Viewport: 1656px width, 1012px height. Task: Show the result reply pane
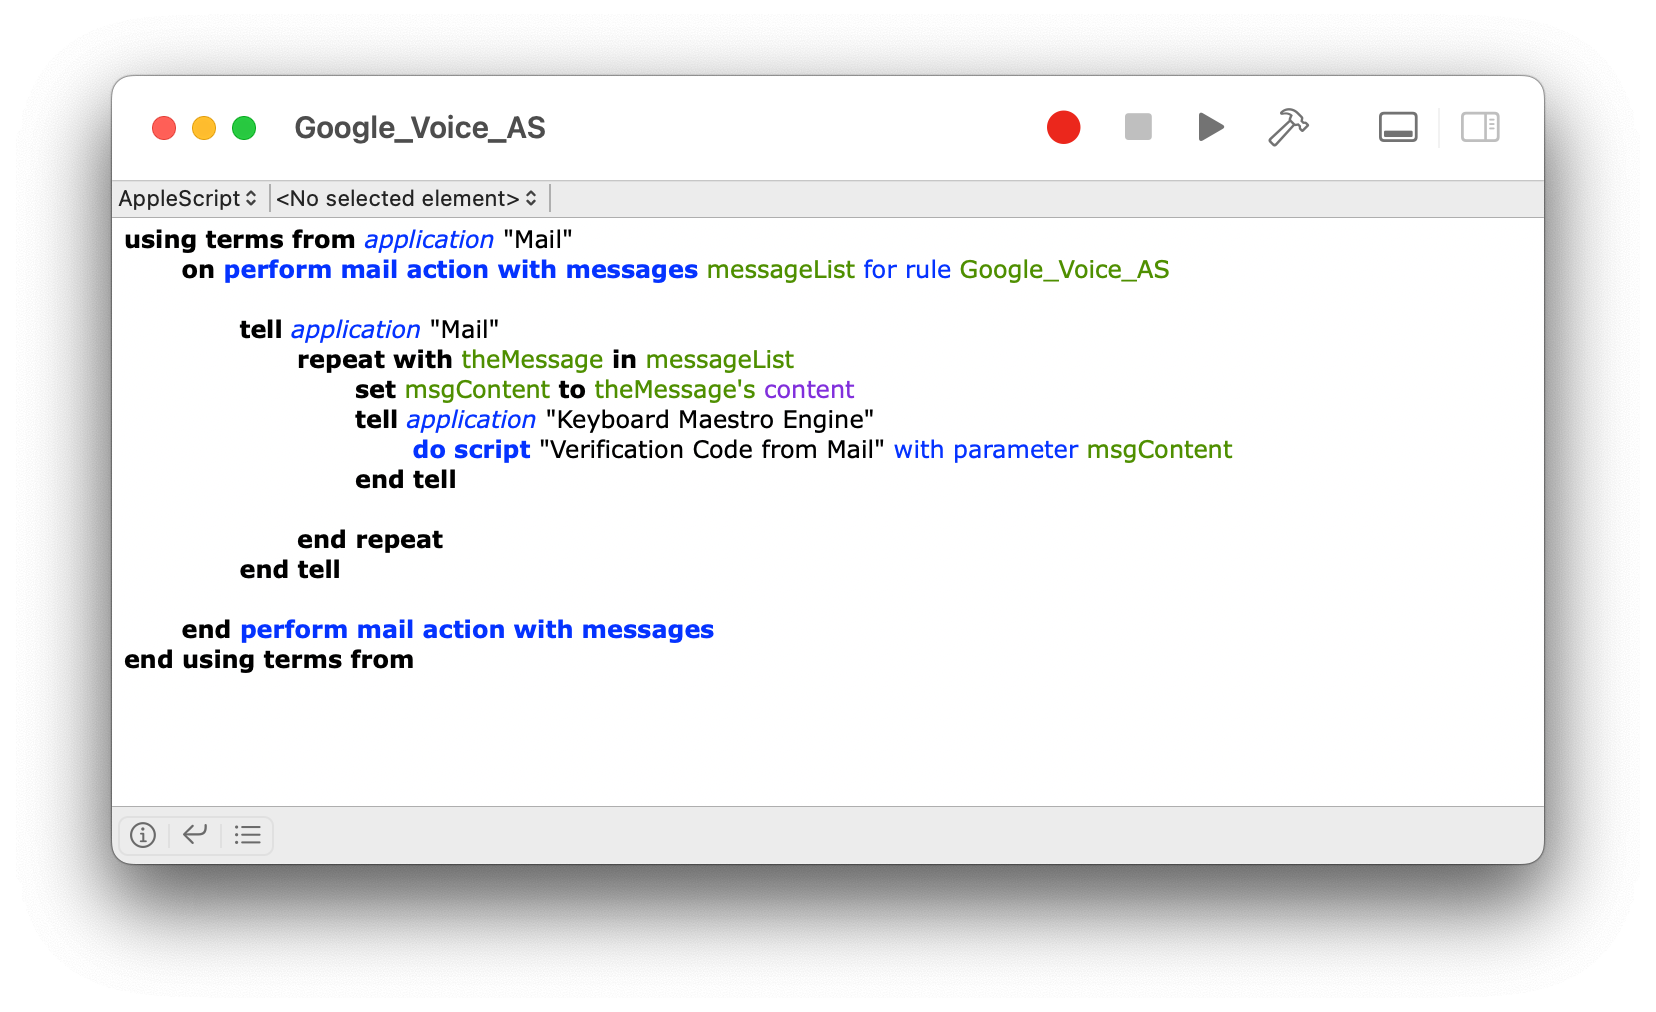(195, 834)
